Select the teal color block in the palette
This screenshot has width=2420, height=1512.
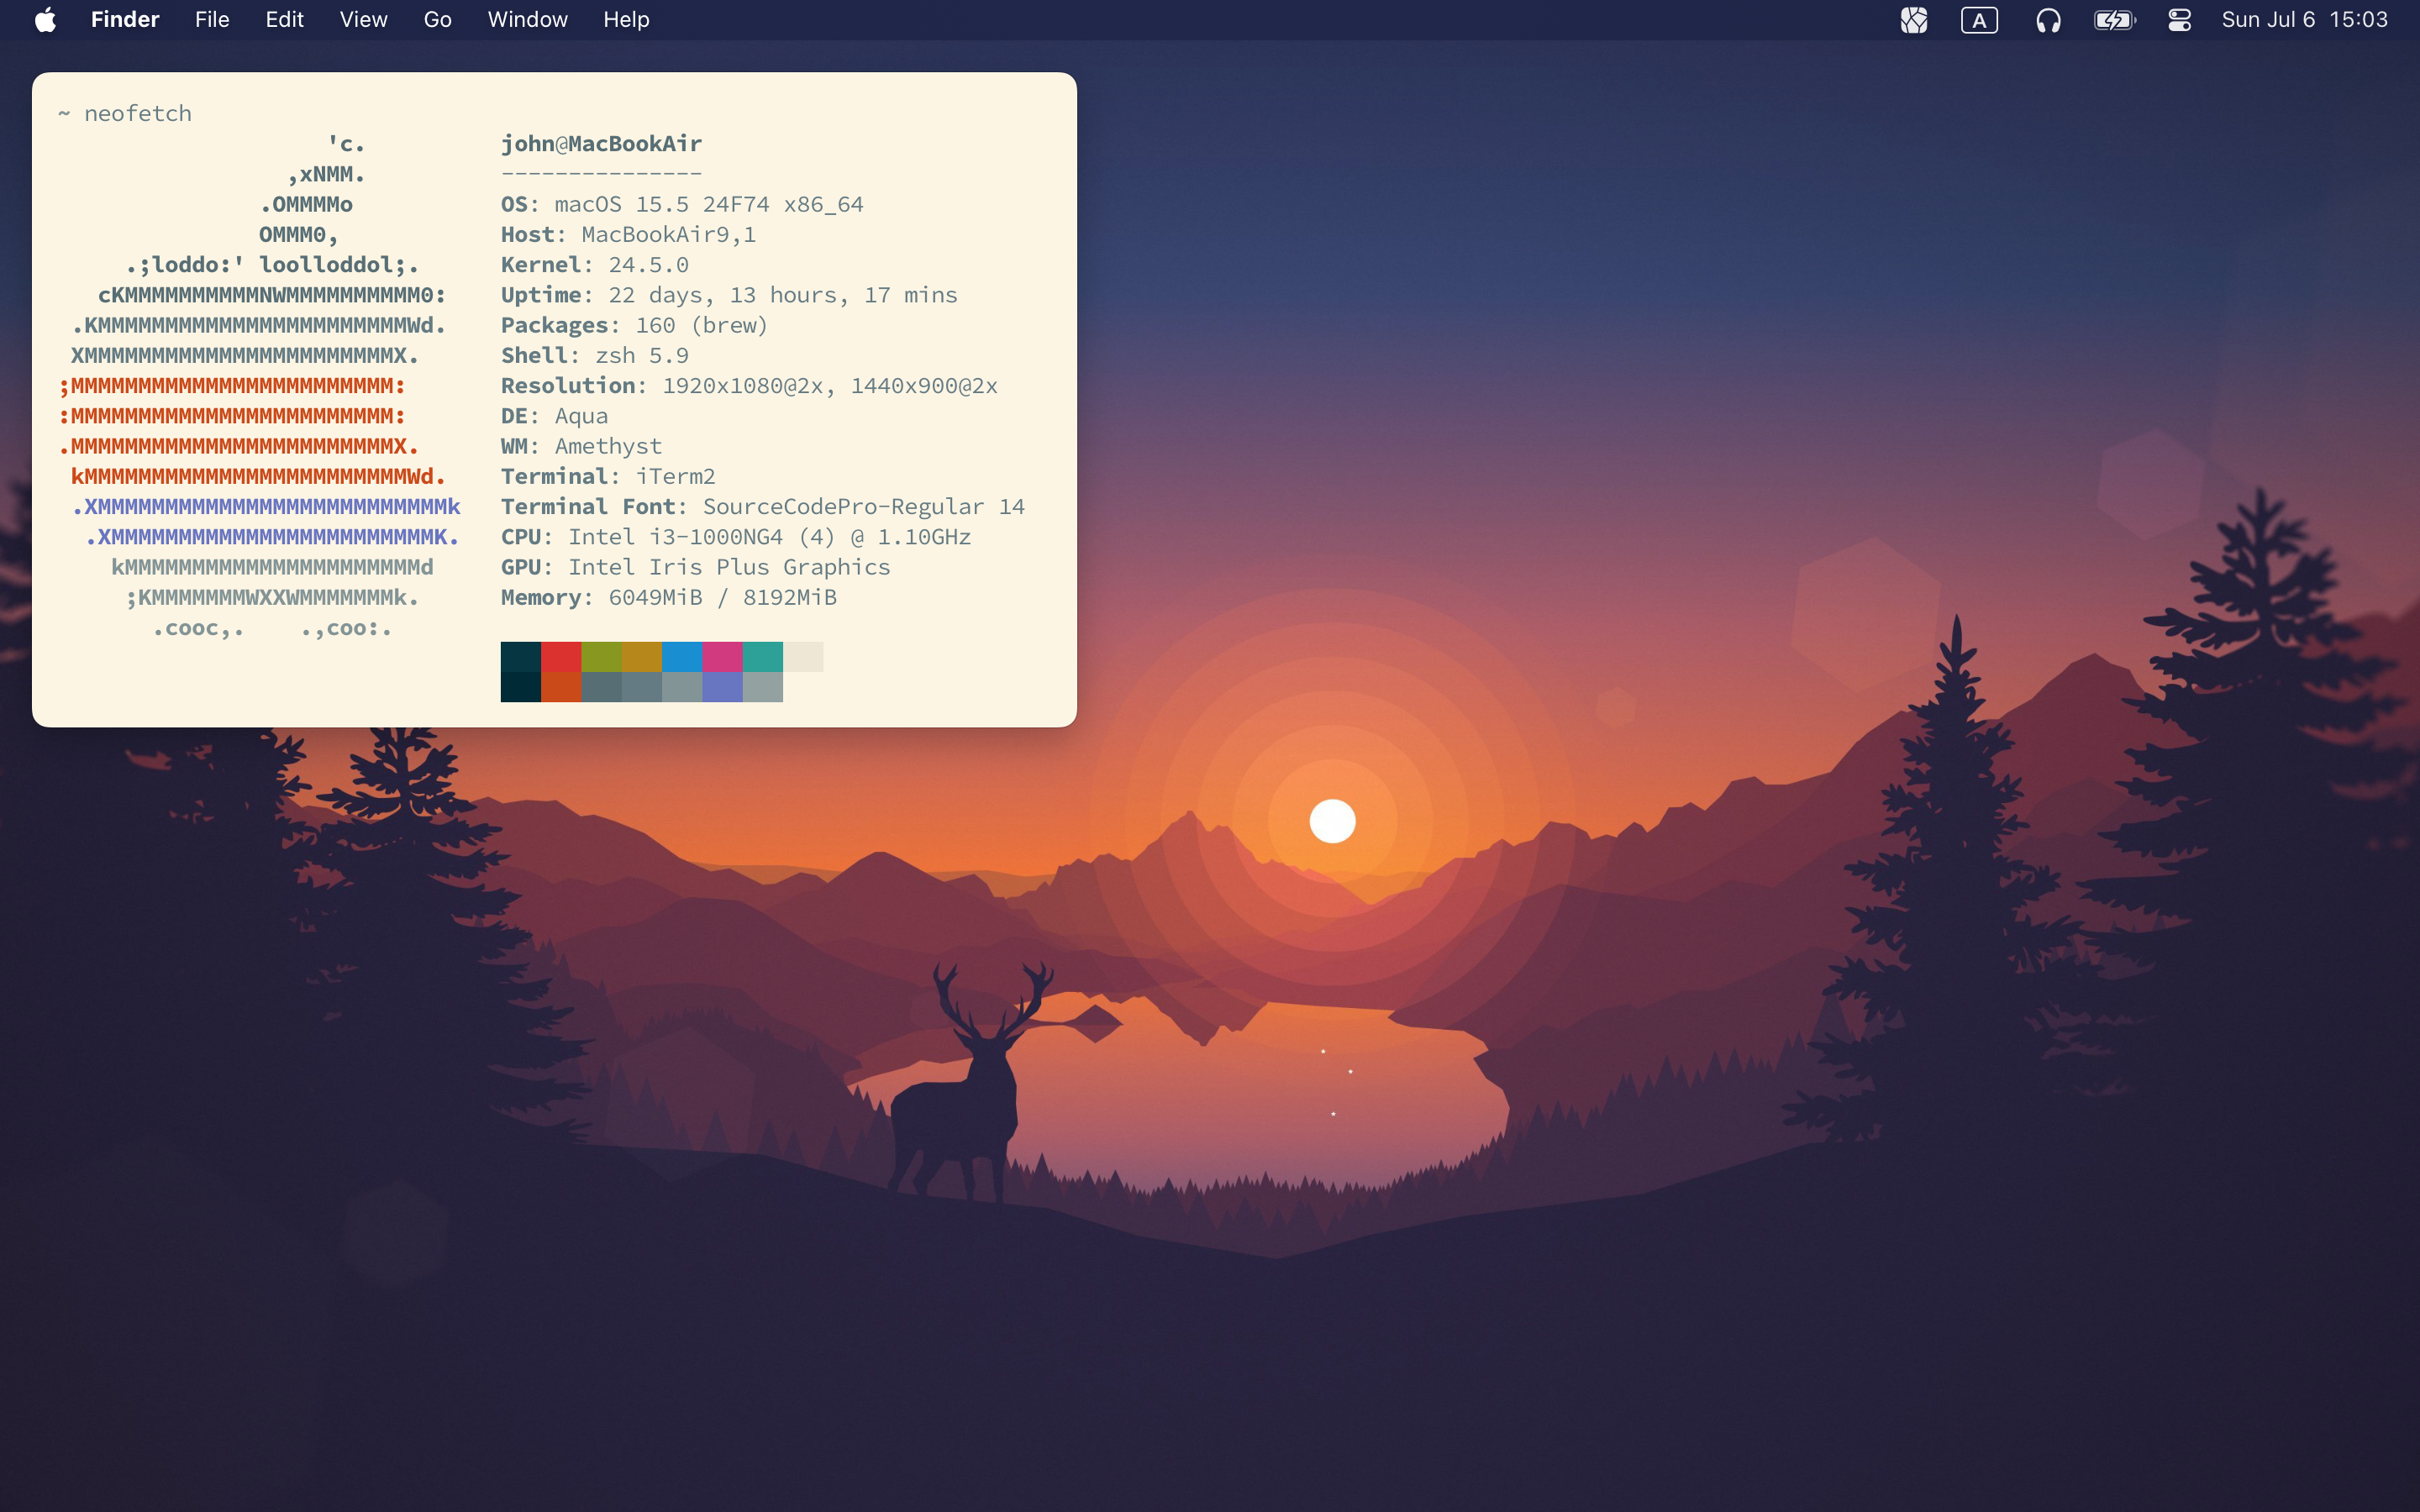point(762,656)
